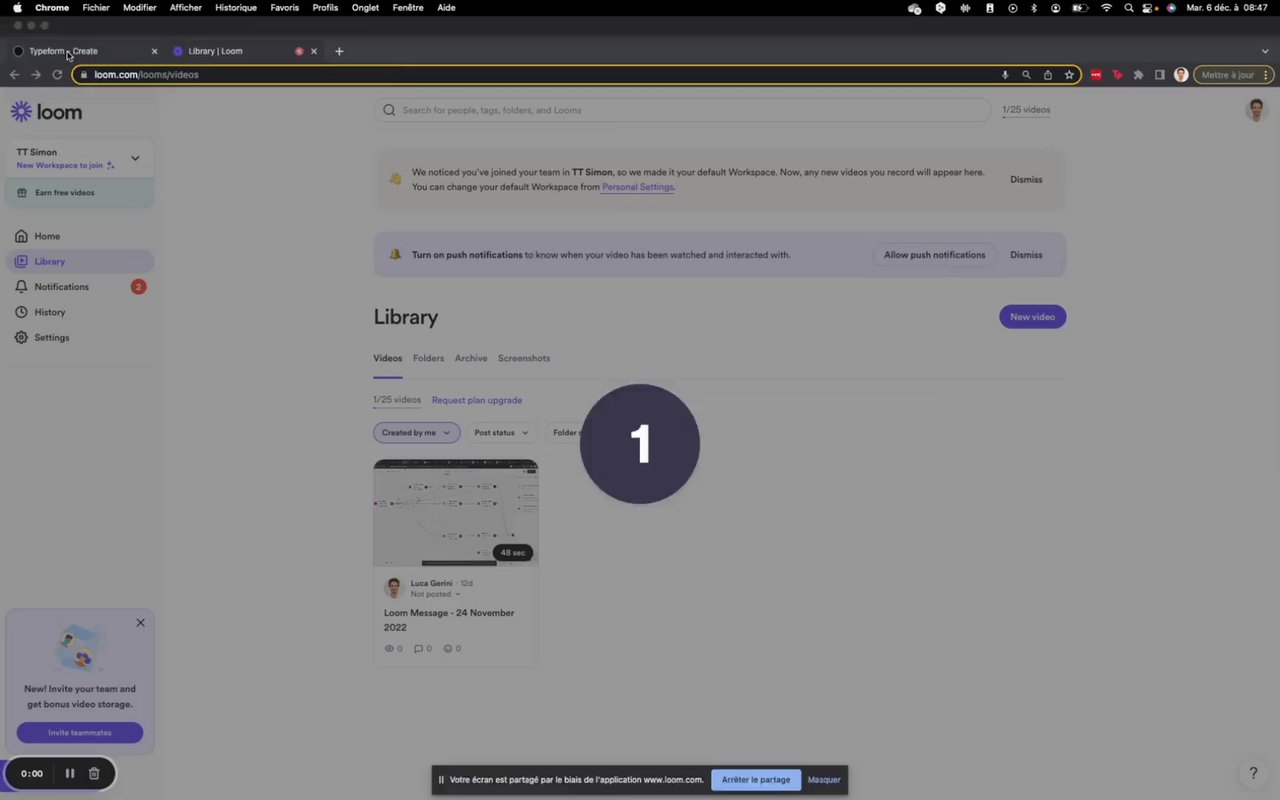Go back with Chrome's back arrow
Screen dimensions: 1280x800
tap(14, 75)
